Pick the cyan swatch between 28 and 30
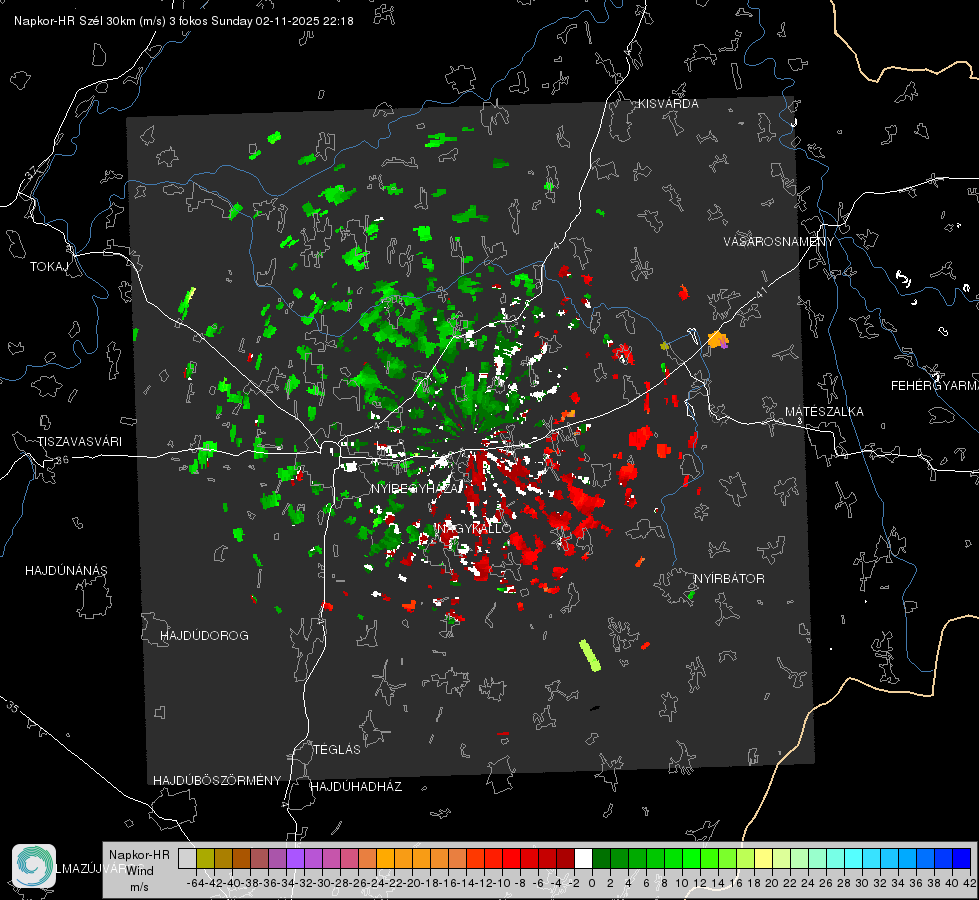 853,858
